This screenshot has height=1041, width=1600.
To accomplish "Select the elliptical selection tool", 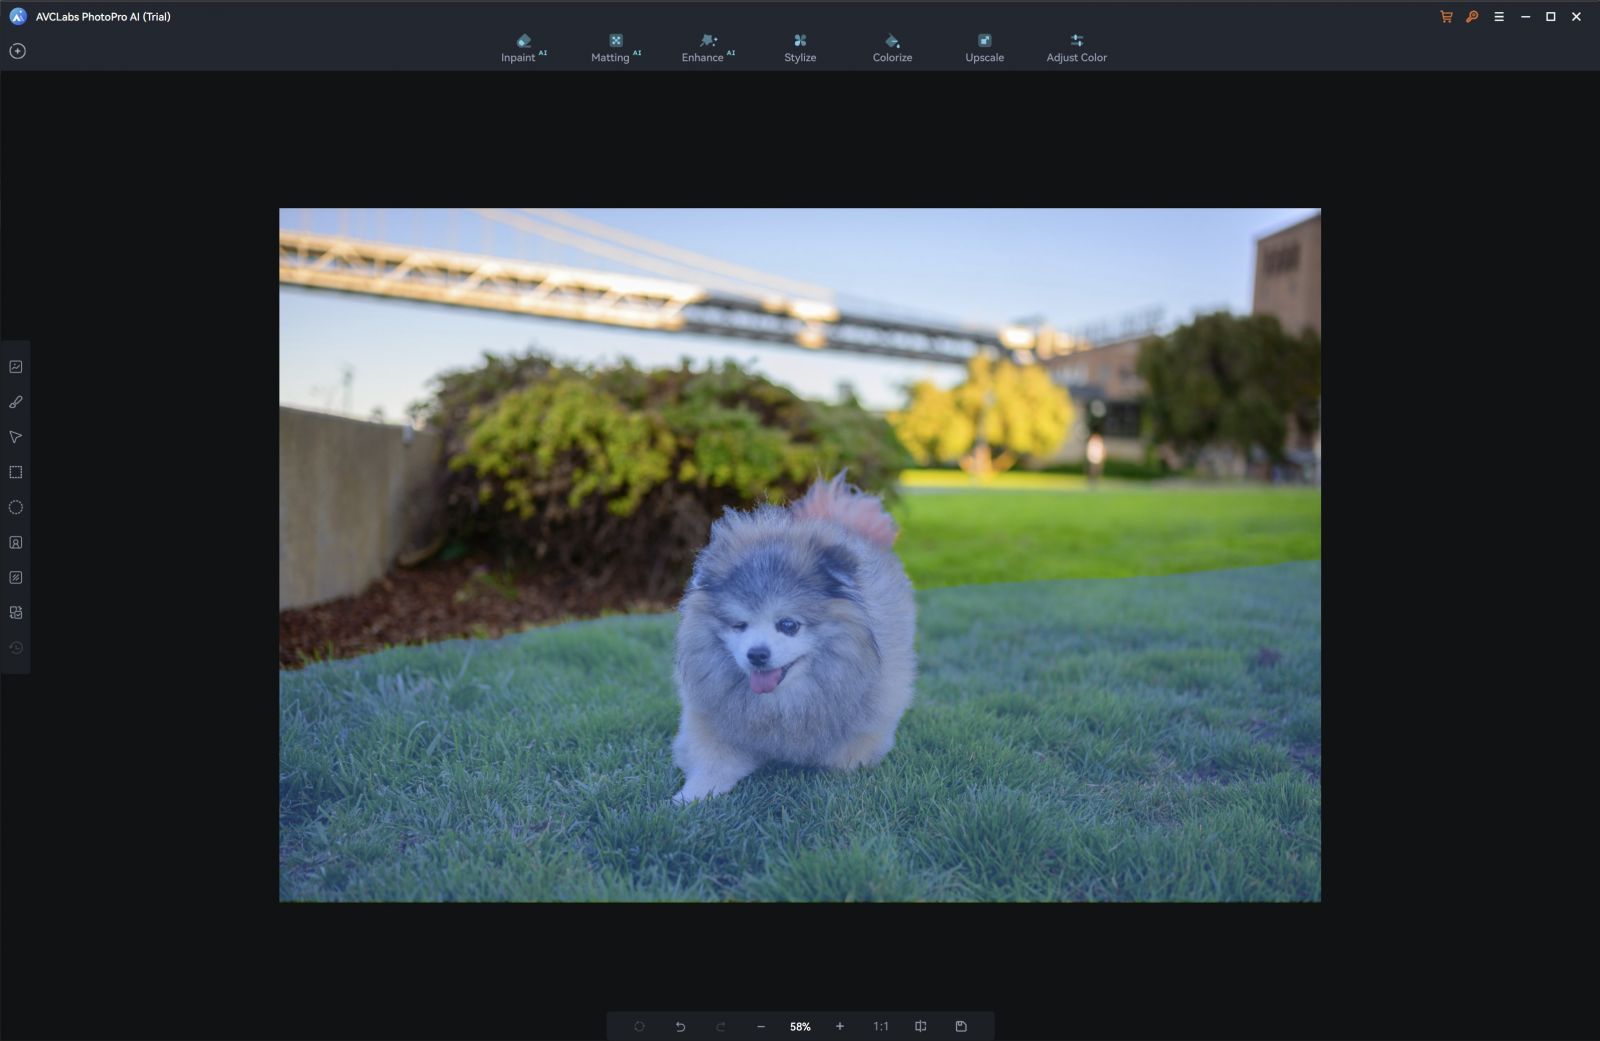I will [x=16, y=507].
